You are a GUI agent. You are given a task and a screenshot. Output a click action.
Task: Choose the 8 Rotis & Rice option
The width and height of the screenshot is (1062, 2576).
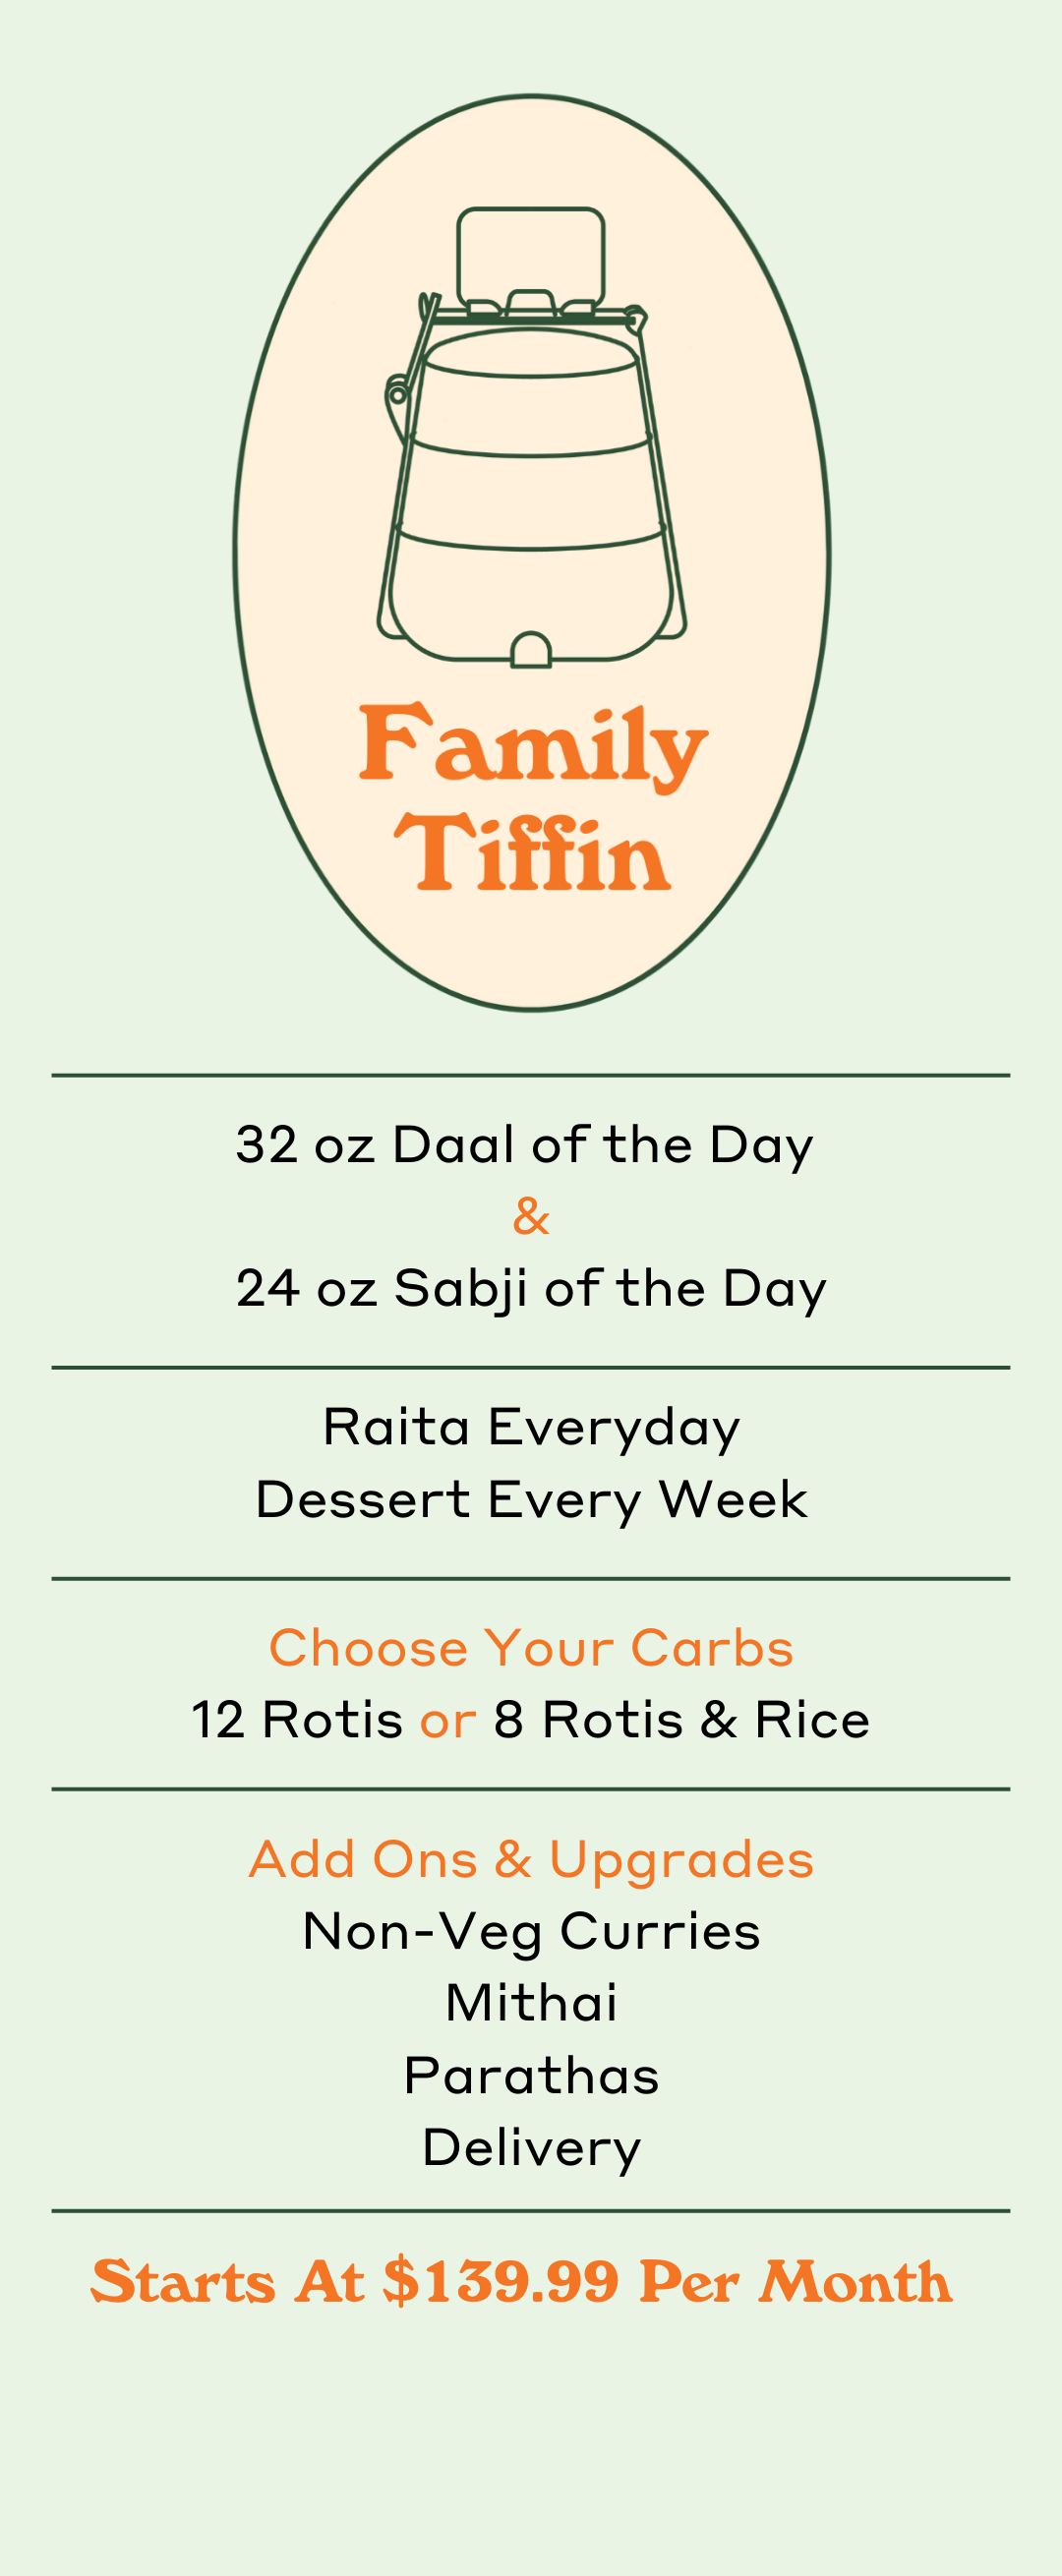(x=682, y=1720)
